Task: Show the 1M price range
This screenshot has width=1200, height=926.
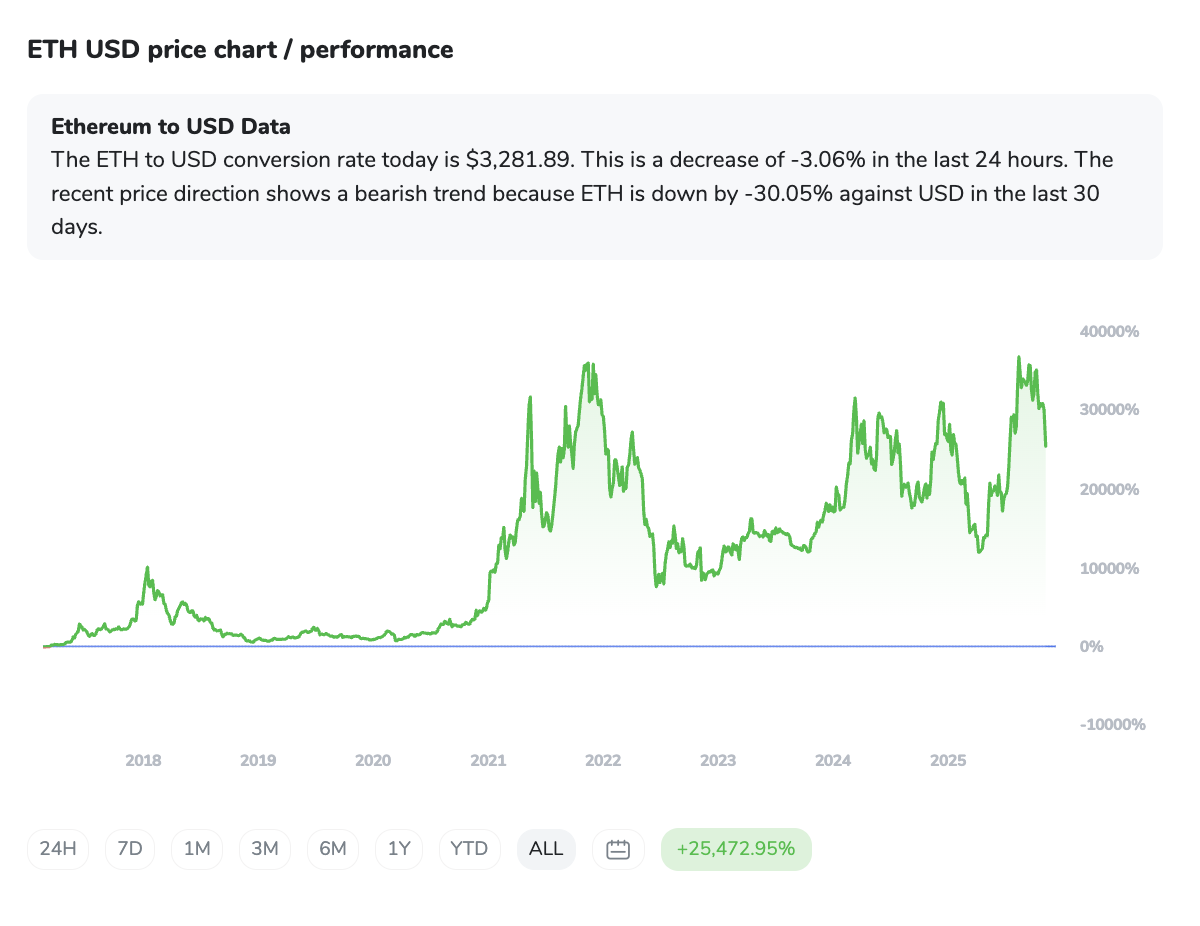Action: 197,849
